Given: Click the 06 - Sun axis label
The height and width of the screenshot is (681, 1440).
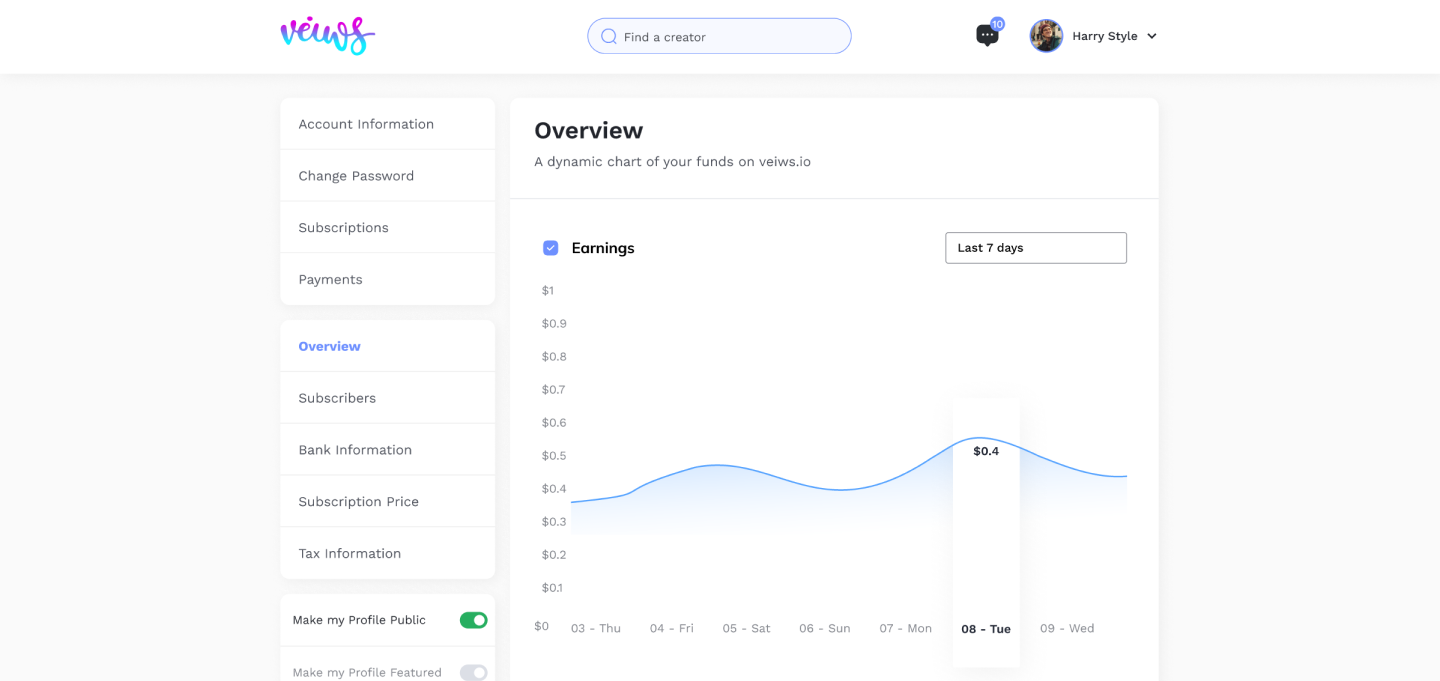Looking at the screenshot, I should point(825,628).
